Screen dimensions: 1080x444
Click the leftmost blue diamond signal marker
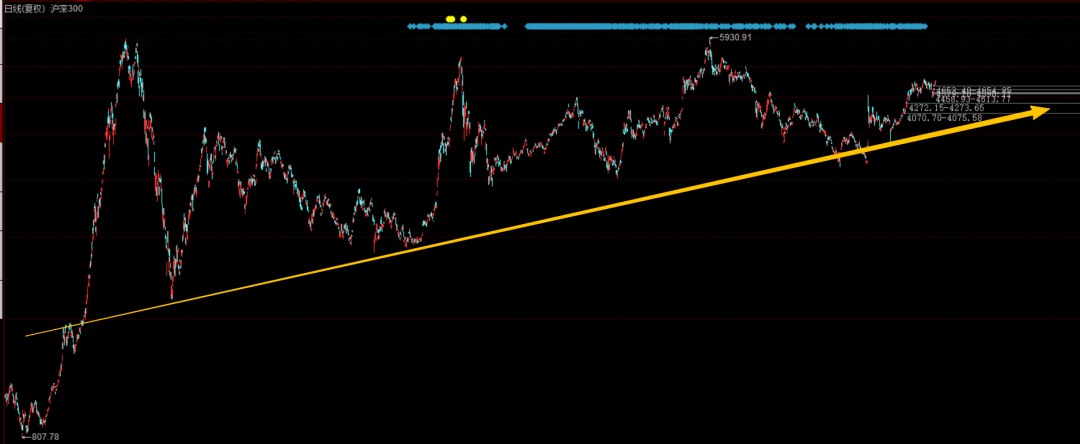[410, 26]
